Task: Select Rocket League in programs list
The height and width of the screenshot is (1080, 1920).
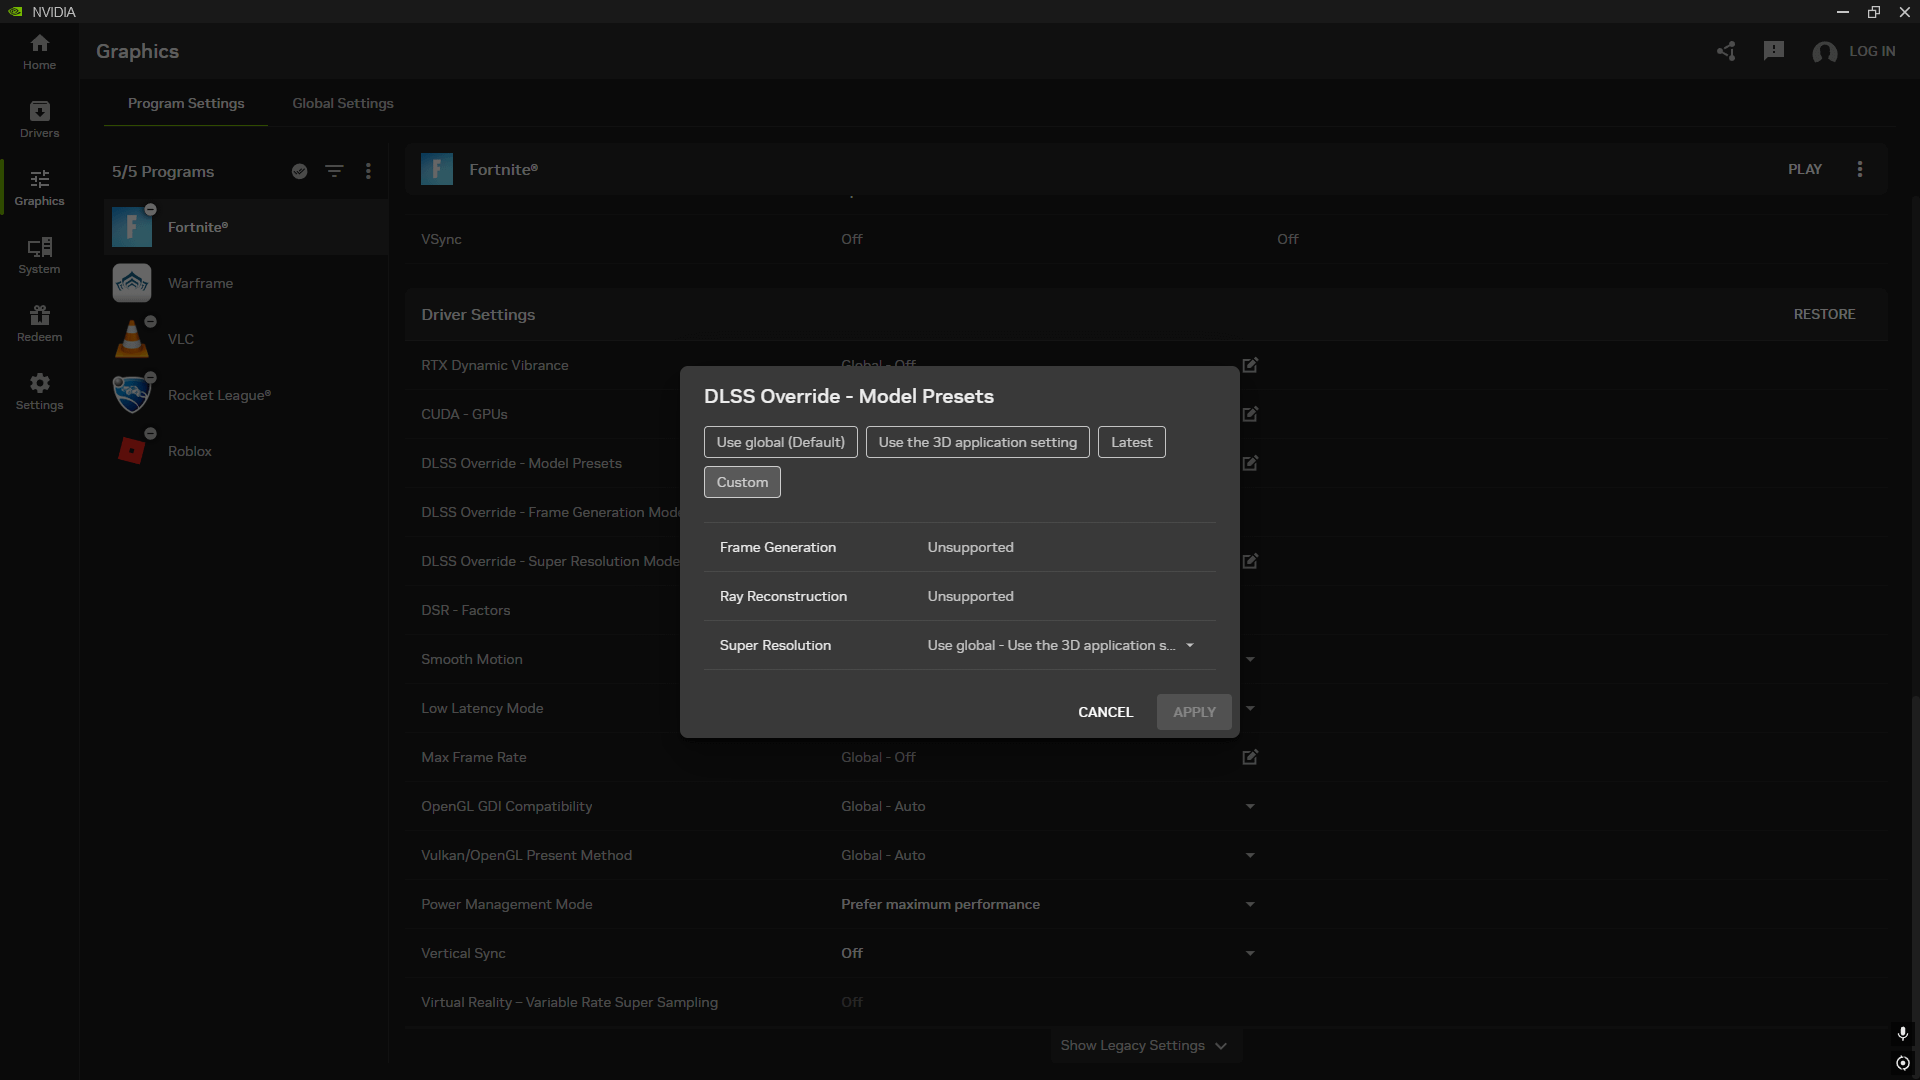Action: [246, 395]
